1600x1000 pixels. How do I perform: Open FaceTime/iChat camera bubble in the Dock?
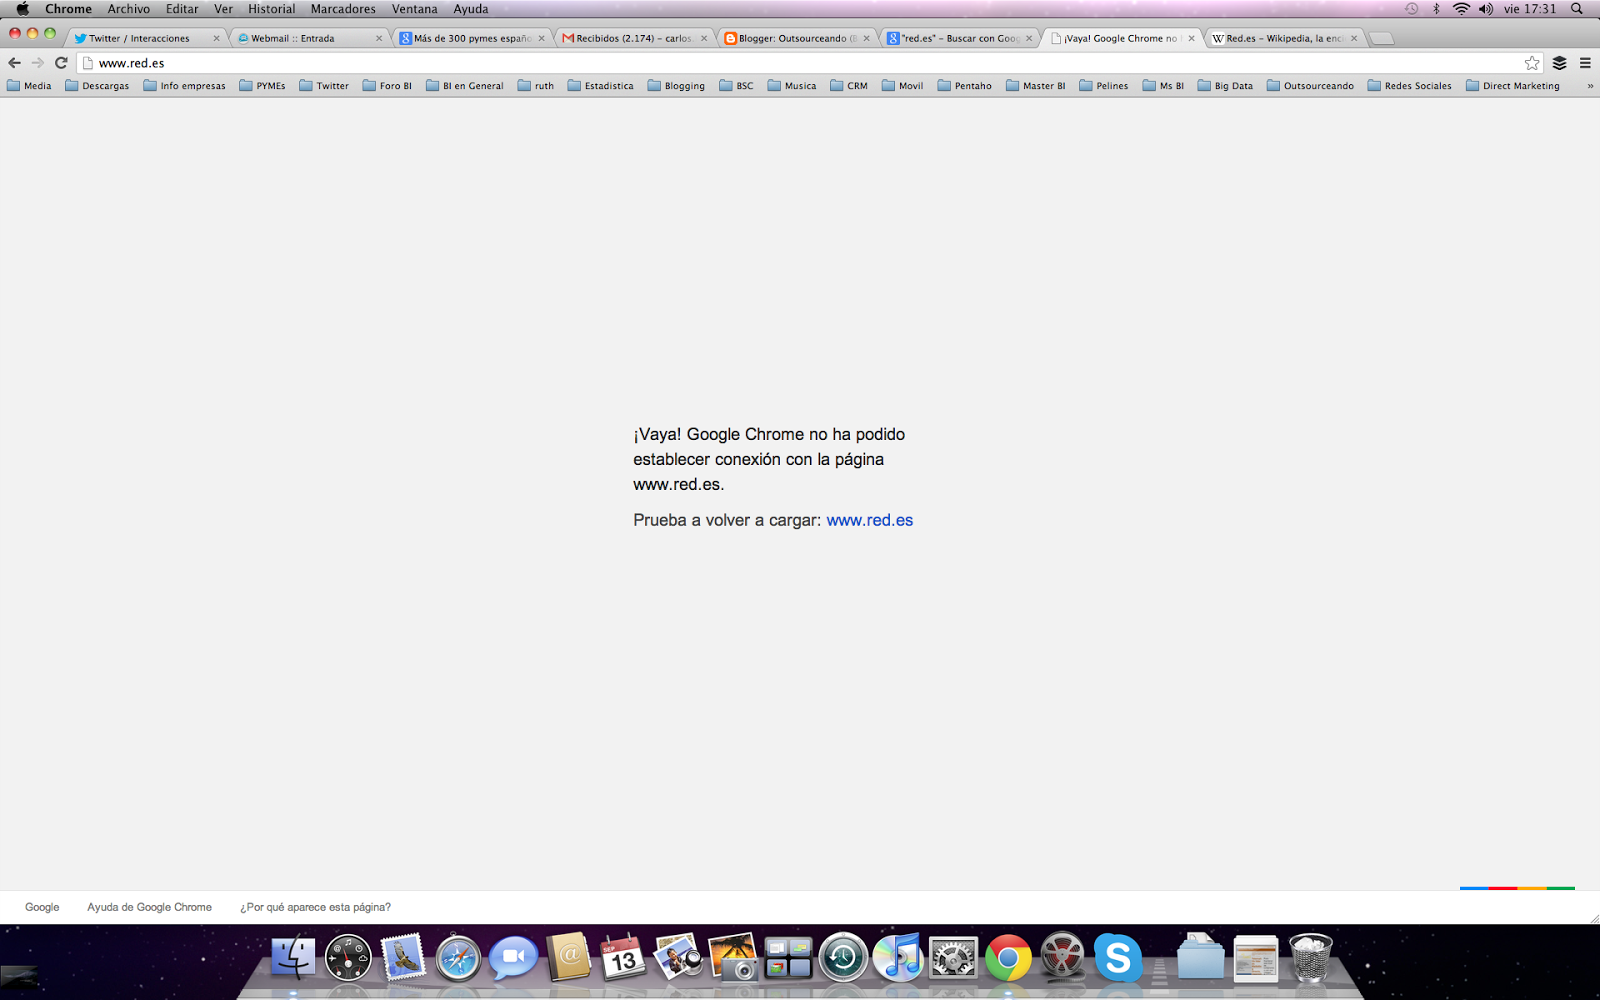pyautogui.click(x=513, y=958)
